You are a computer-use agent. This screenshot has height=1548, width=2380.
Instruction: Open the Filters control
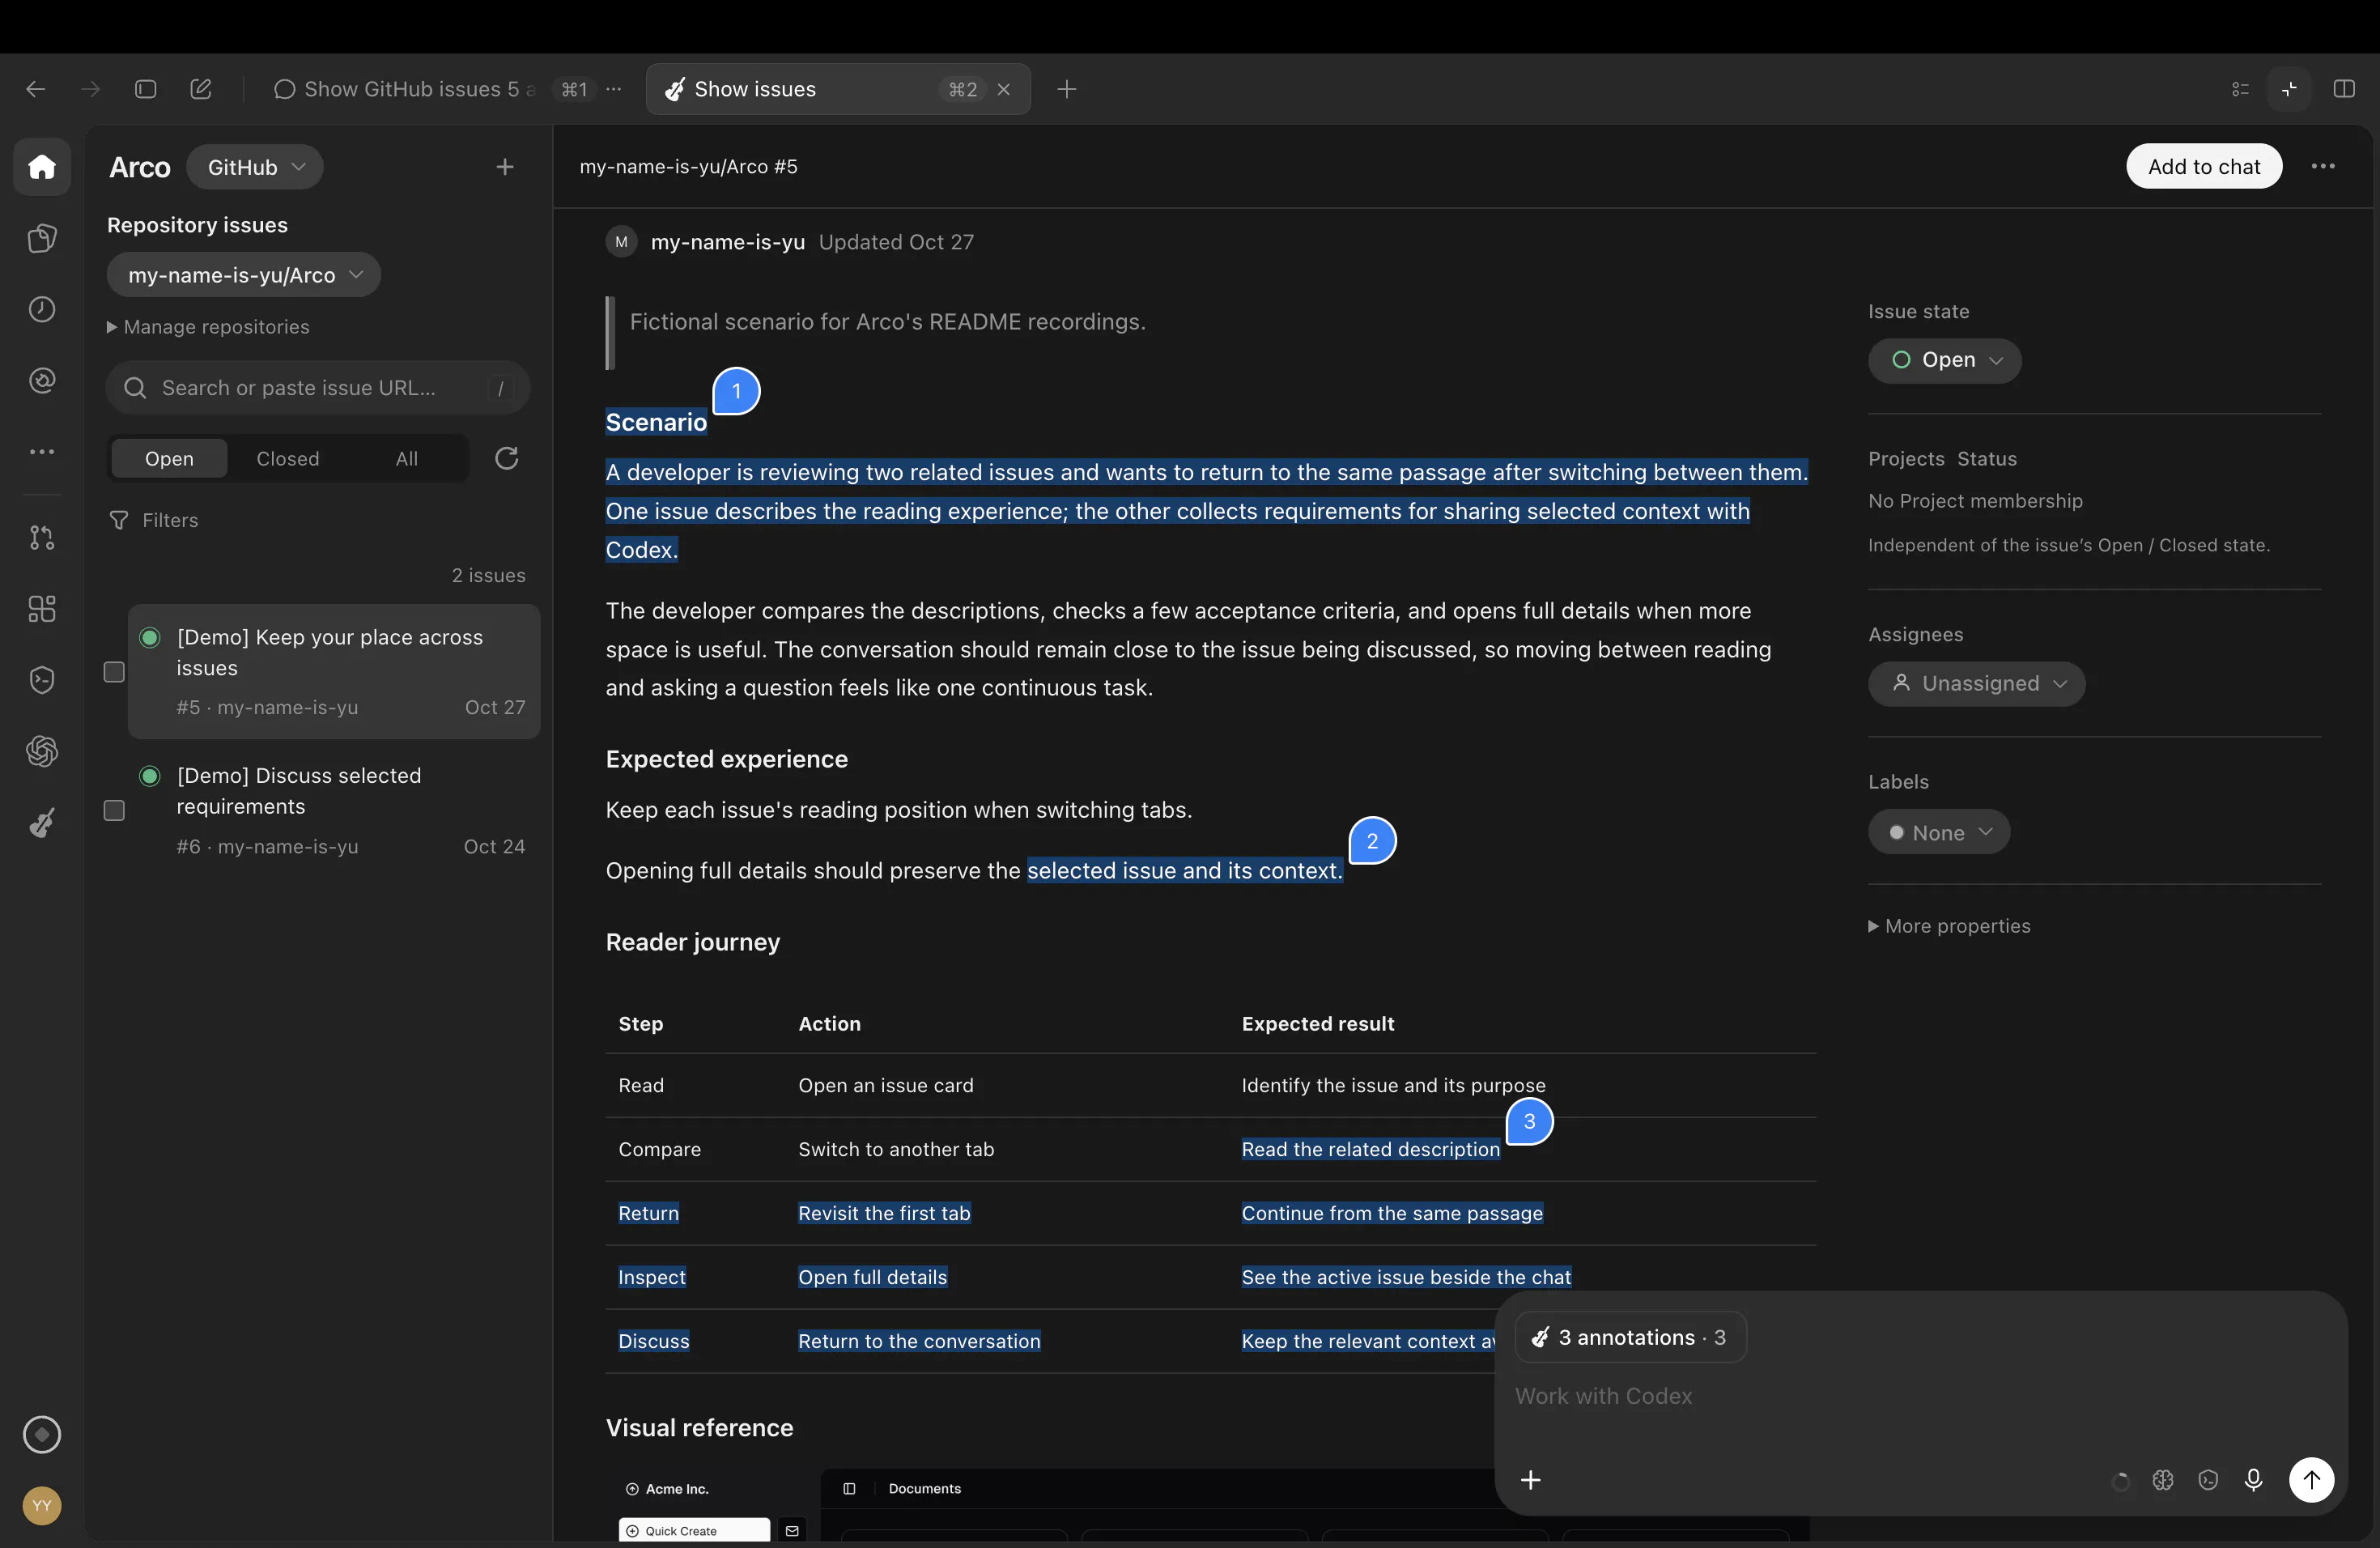(153, 520)
